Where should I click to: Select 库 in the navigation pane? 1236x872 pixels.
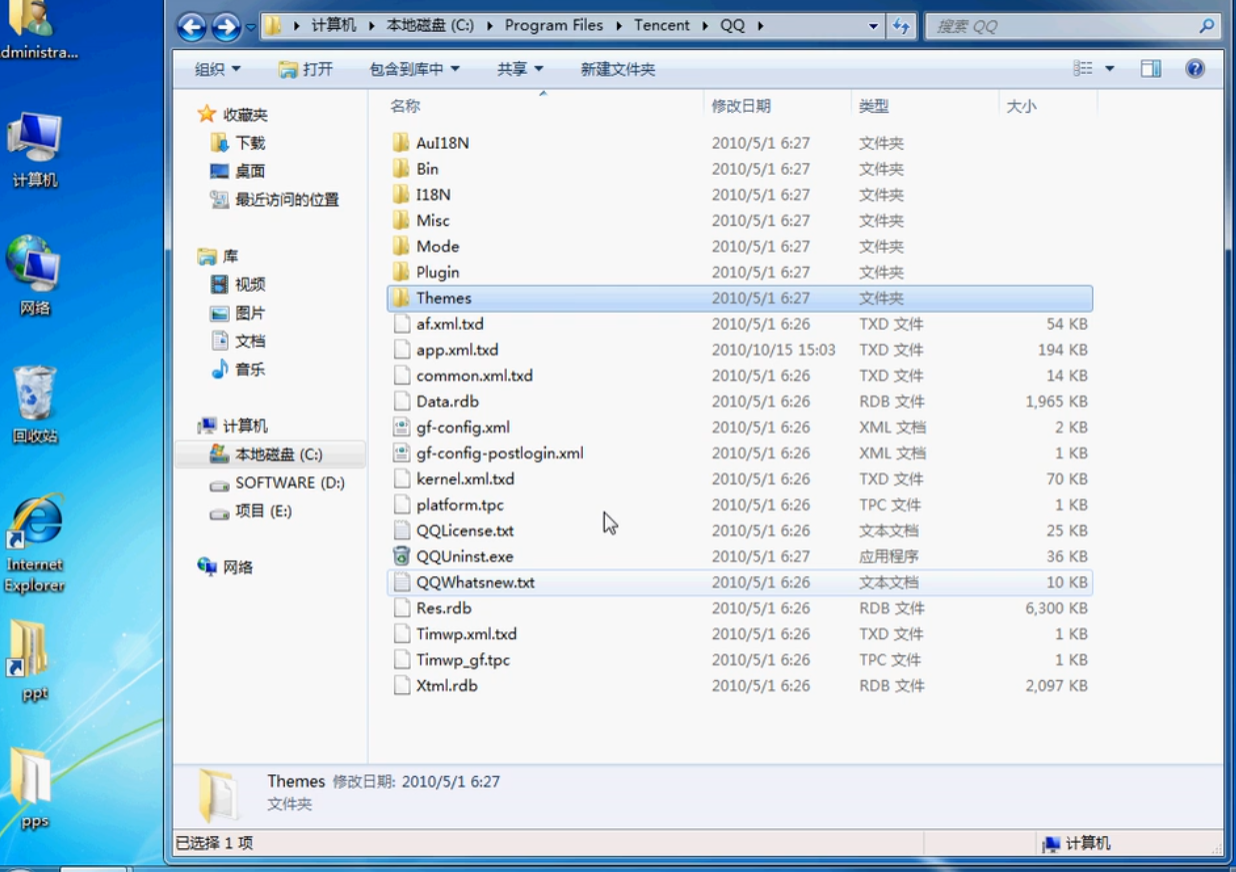pos(230,256)
